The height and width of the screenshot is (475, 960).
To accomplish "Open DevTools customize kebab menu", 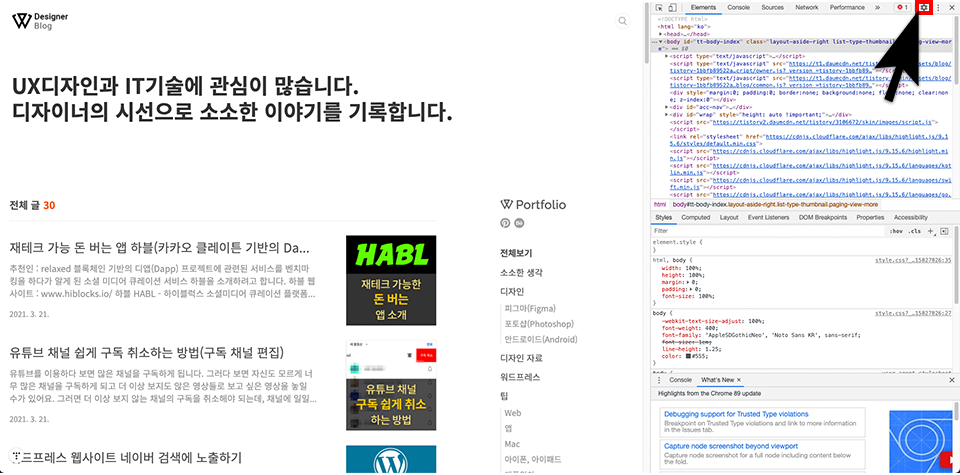I will point(939,7).
